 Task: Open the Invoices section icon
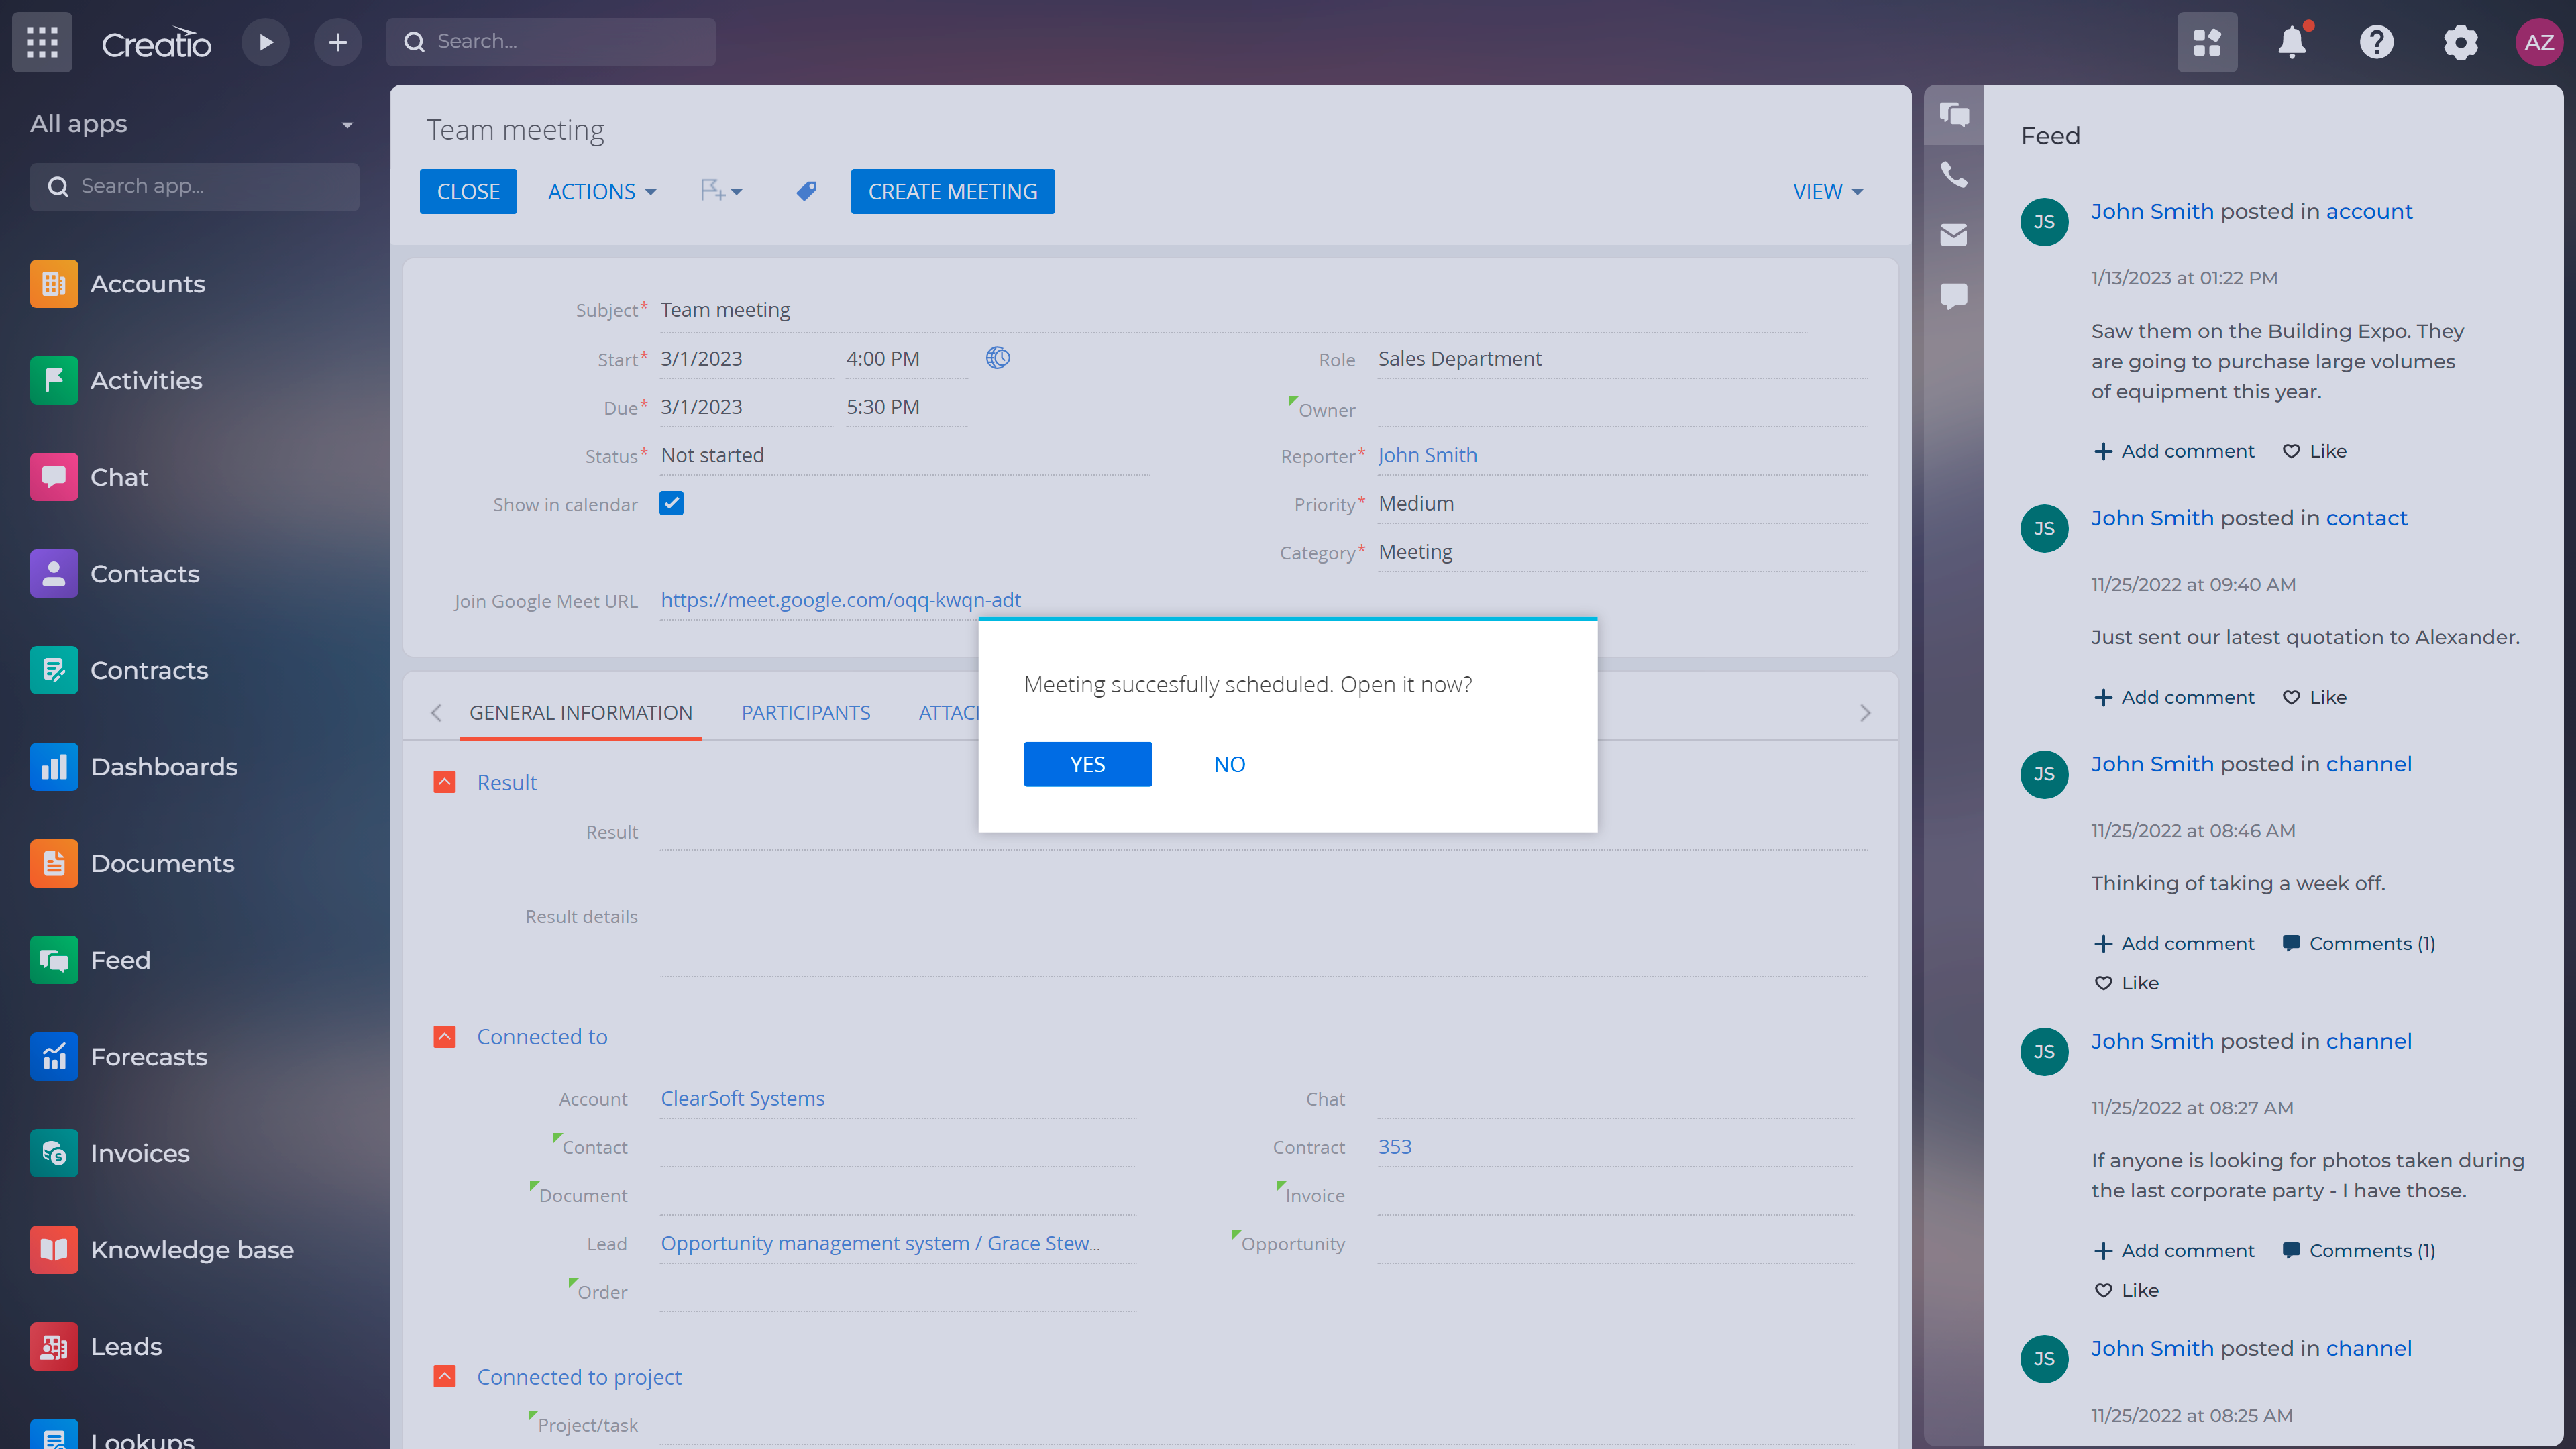tap(54, 1153)
